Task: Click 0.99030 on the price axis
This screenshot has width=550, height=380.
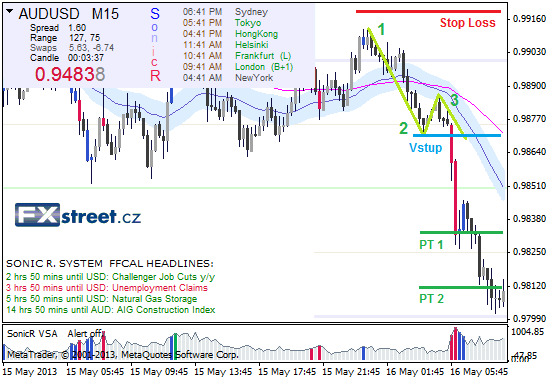Action: click(x=529, y=52)
